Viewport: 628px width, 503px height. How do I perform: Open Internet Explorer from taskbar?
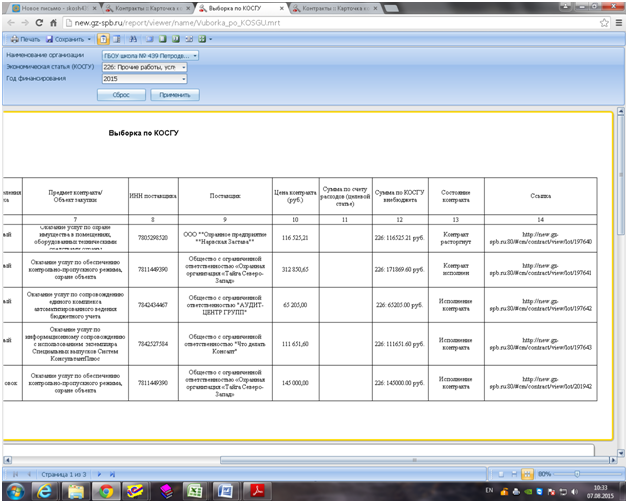tap(44, 491)
